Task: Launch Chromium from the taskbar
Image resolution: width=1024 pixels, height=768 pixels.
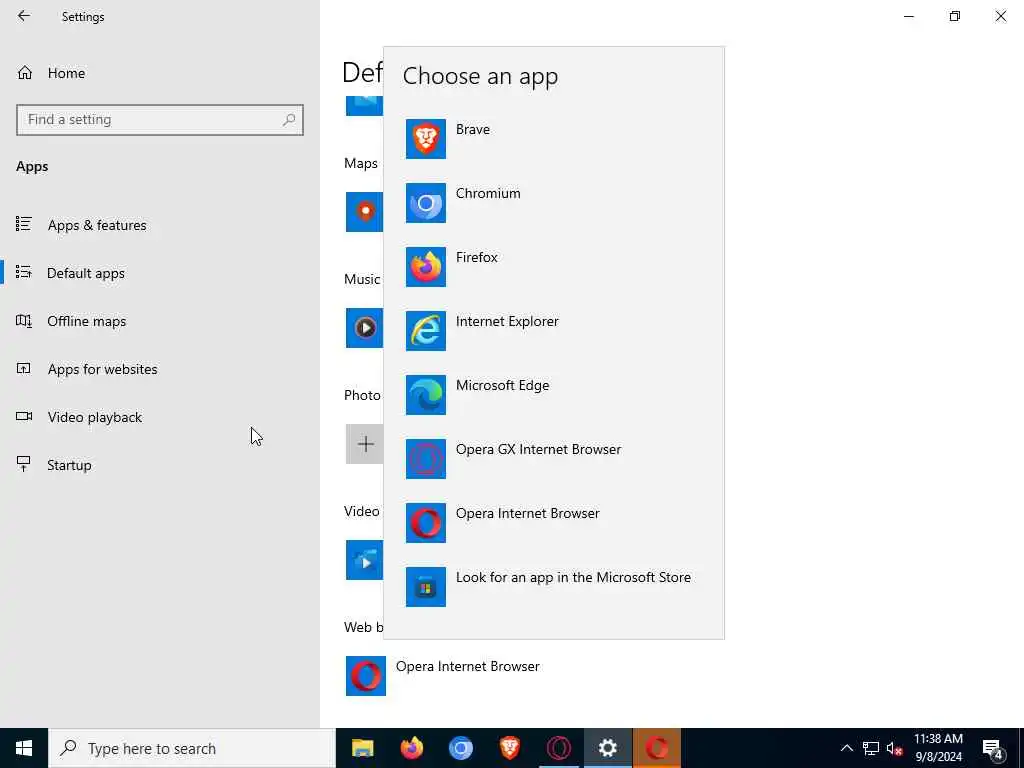Action: (x=460, y=748)
